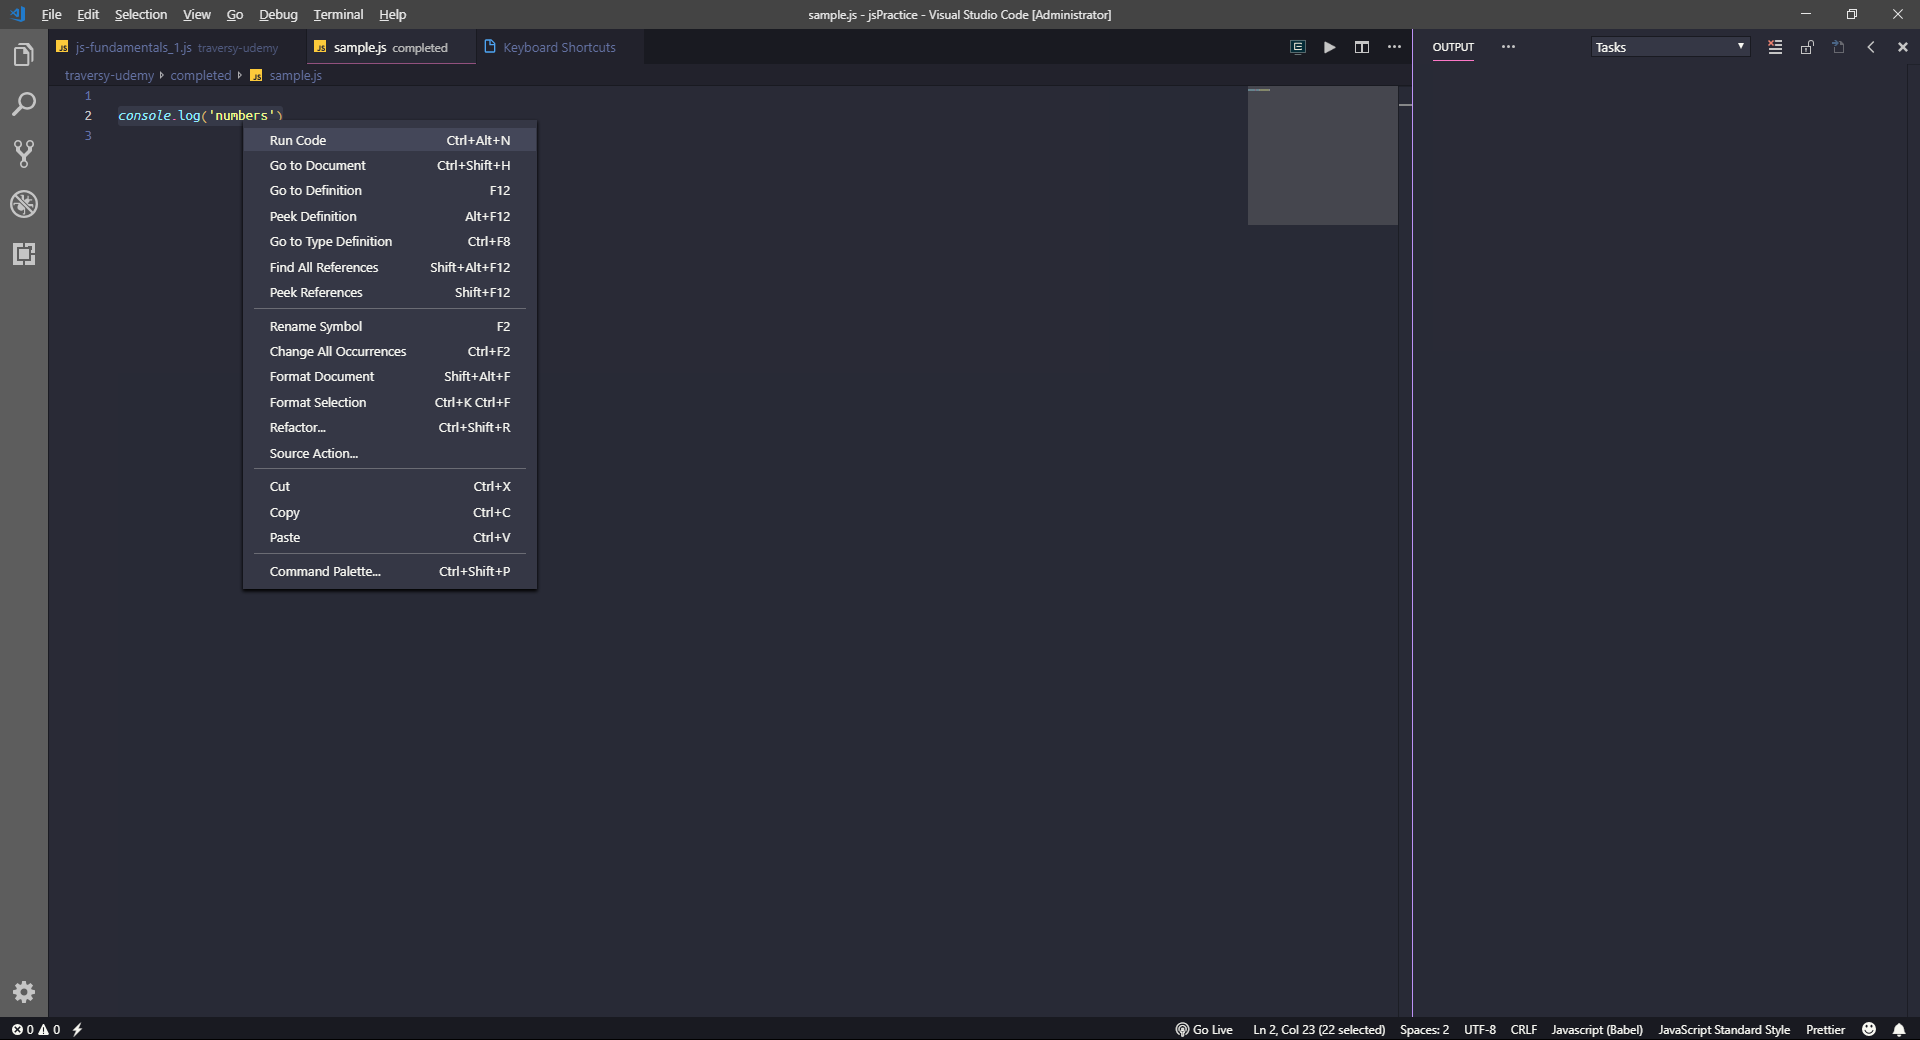Choose Run Code from the context menu
The image size is (1920, 1040).
coord(390,140)
